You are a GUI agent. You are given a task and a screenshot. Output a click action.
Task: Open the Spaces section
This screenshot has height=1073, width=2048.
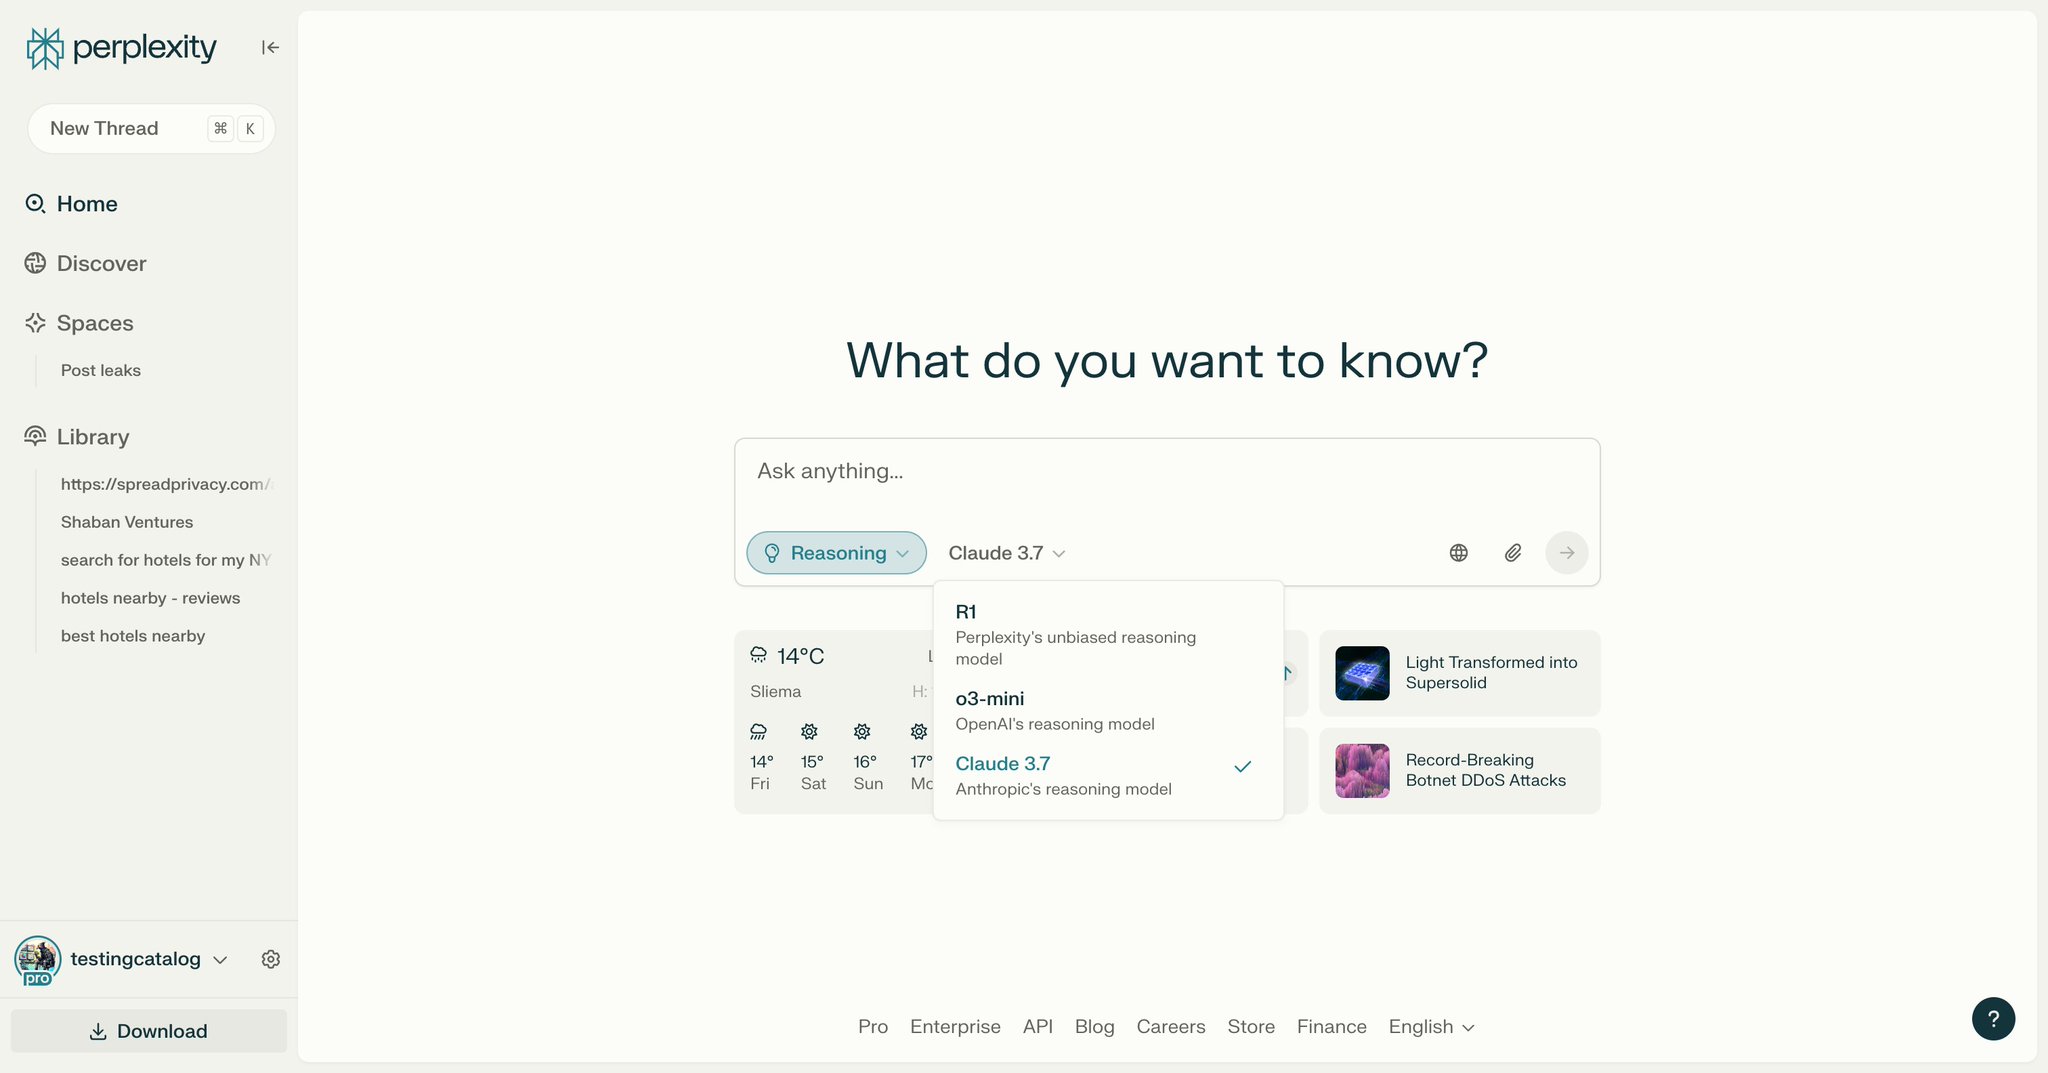[95, 323]
